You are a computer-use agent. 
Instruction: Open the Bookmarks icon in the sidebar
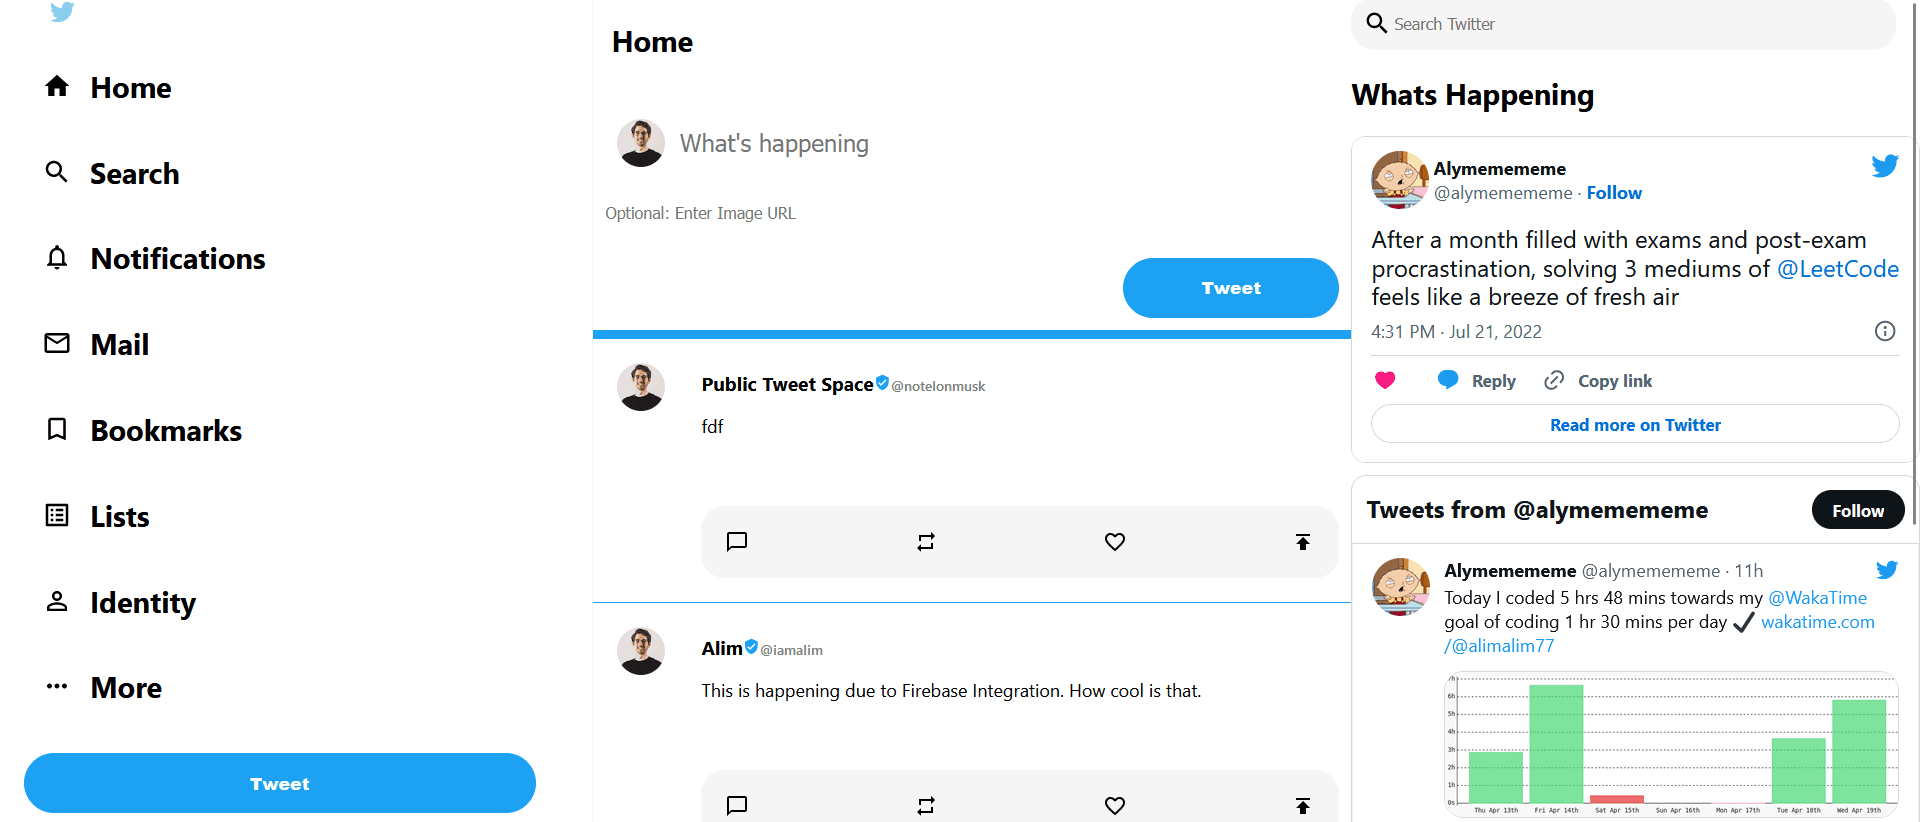point(57,429)
